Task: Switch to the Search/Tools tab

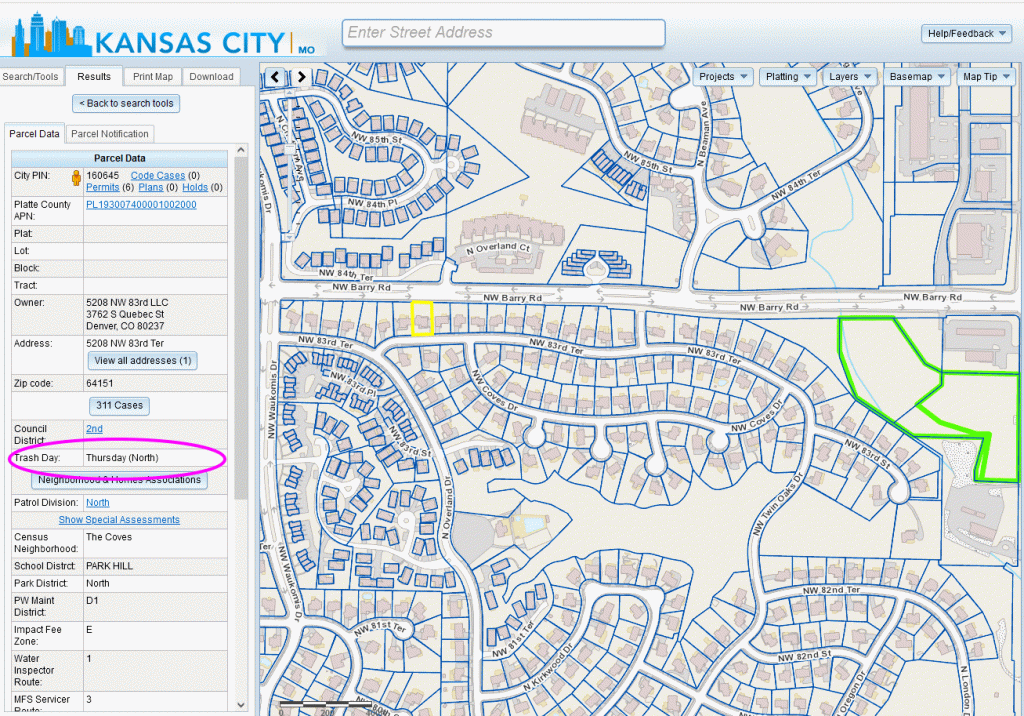Action: [31, 77]
